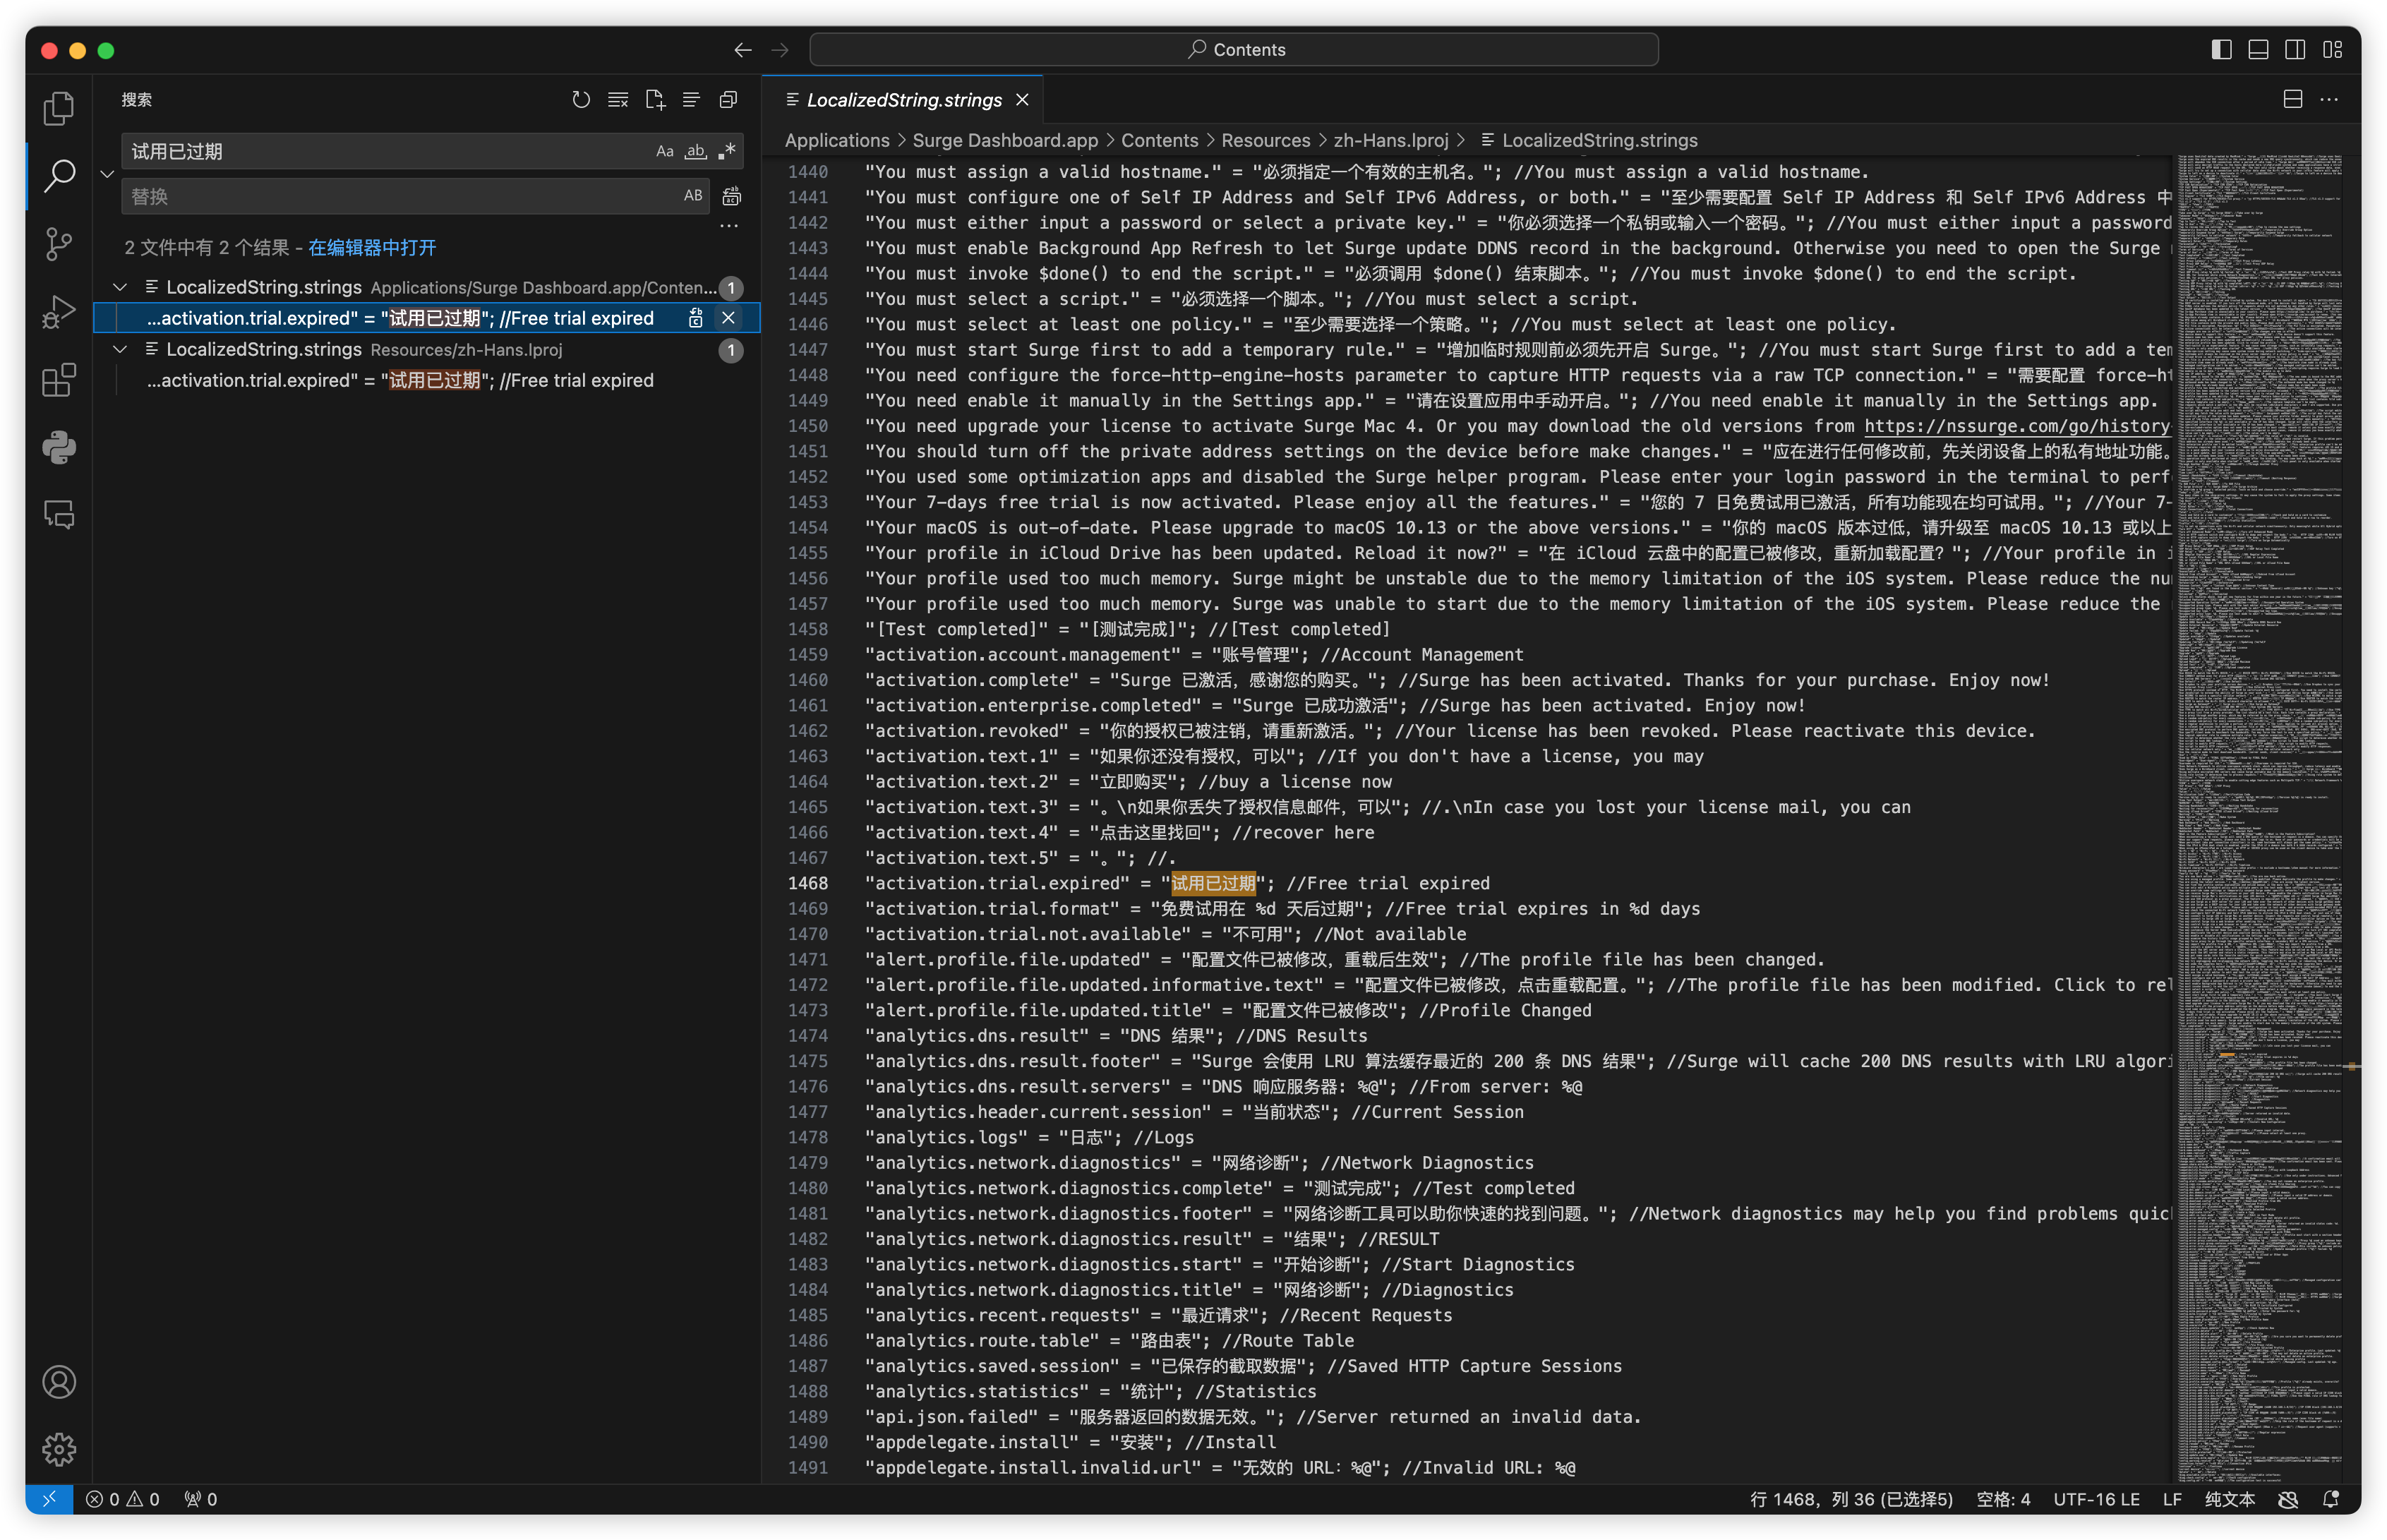2387x1540 pixels.
Task: Open the Source Control view
Action: (59, 243)
